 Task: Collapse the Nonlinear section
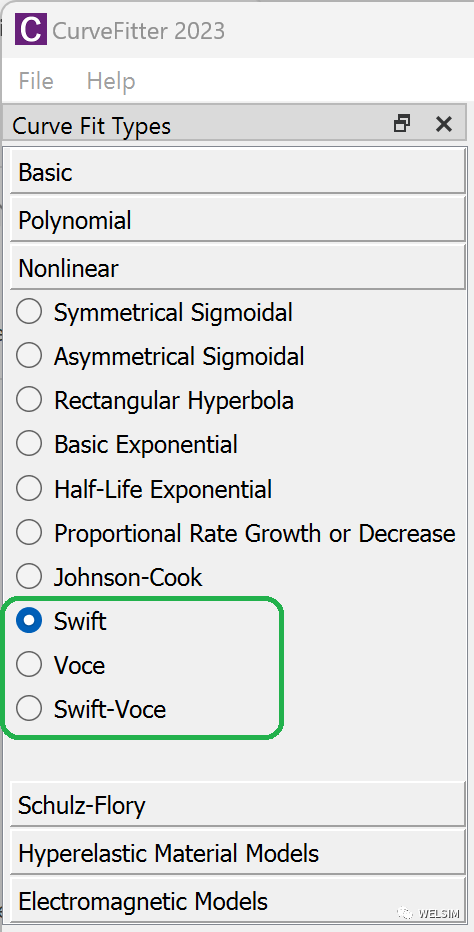coord(237,269)
